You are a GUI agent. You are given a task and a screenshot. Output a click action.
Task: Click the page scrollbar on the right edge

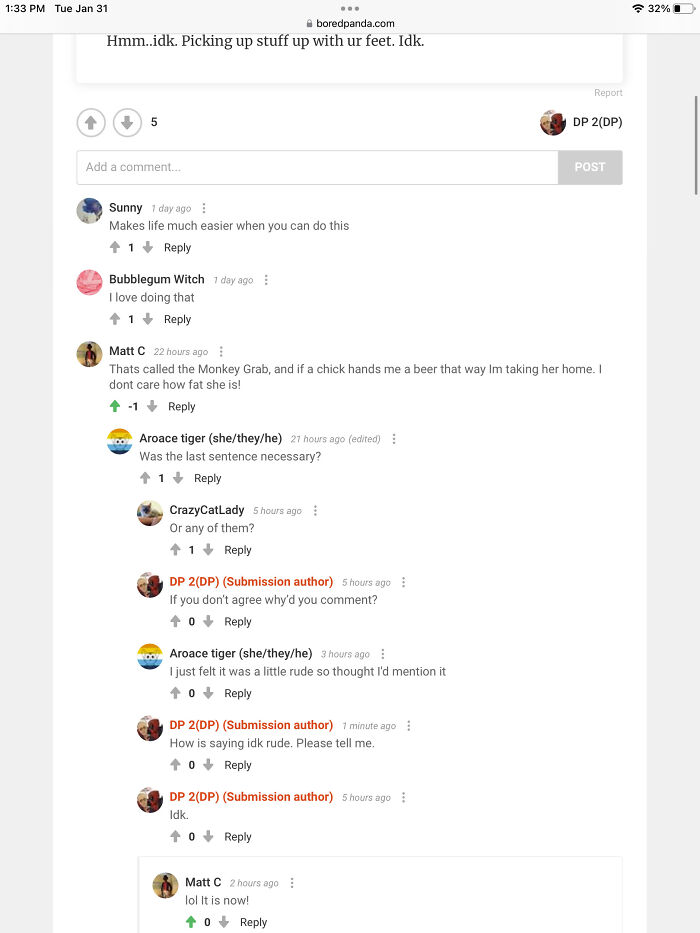696,145
